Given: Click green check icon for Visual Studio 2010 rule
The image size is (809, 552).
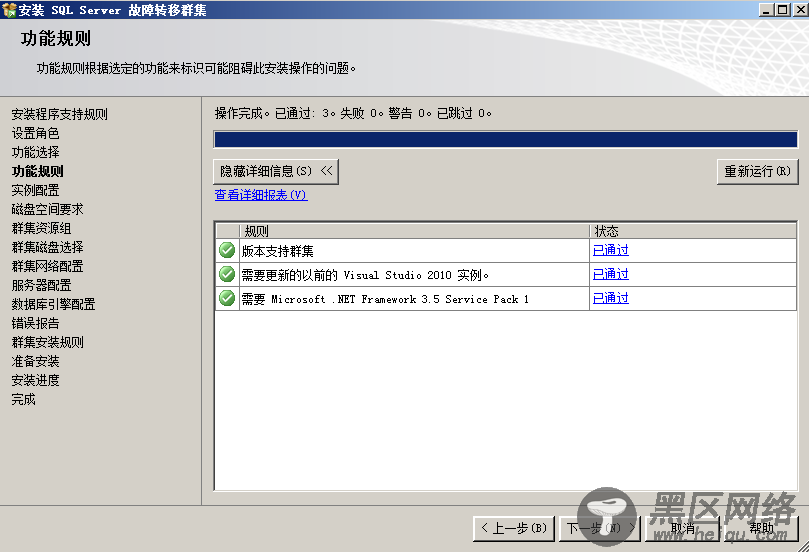Looking at the screenshot, I should click(227, 274).
